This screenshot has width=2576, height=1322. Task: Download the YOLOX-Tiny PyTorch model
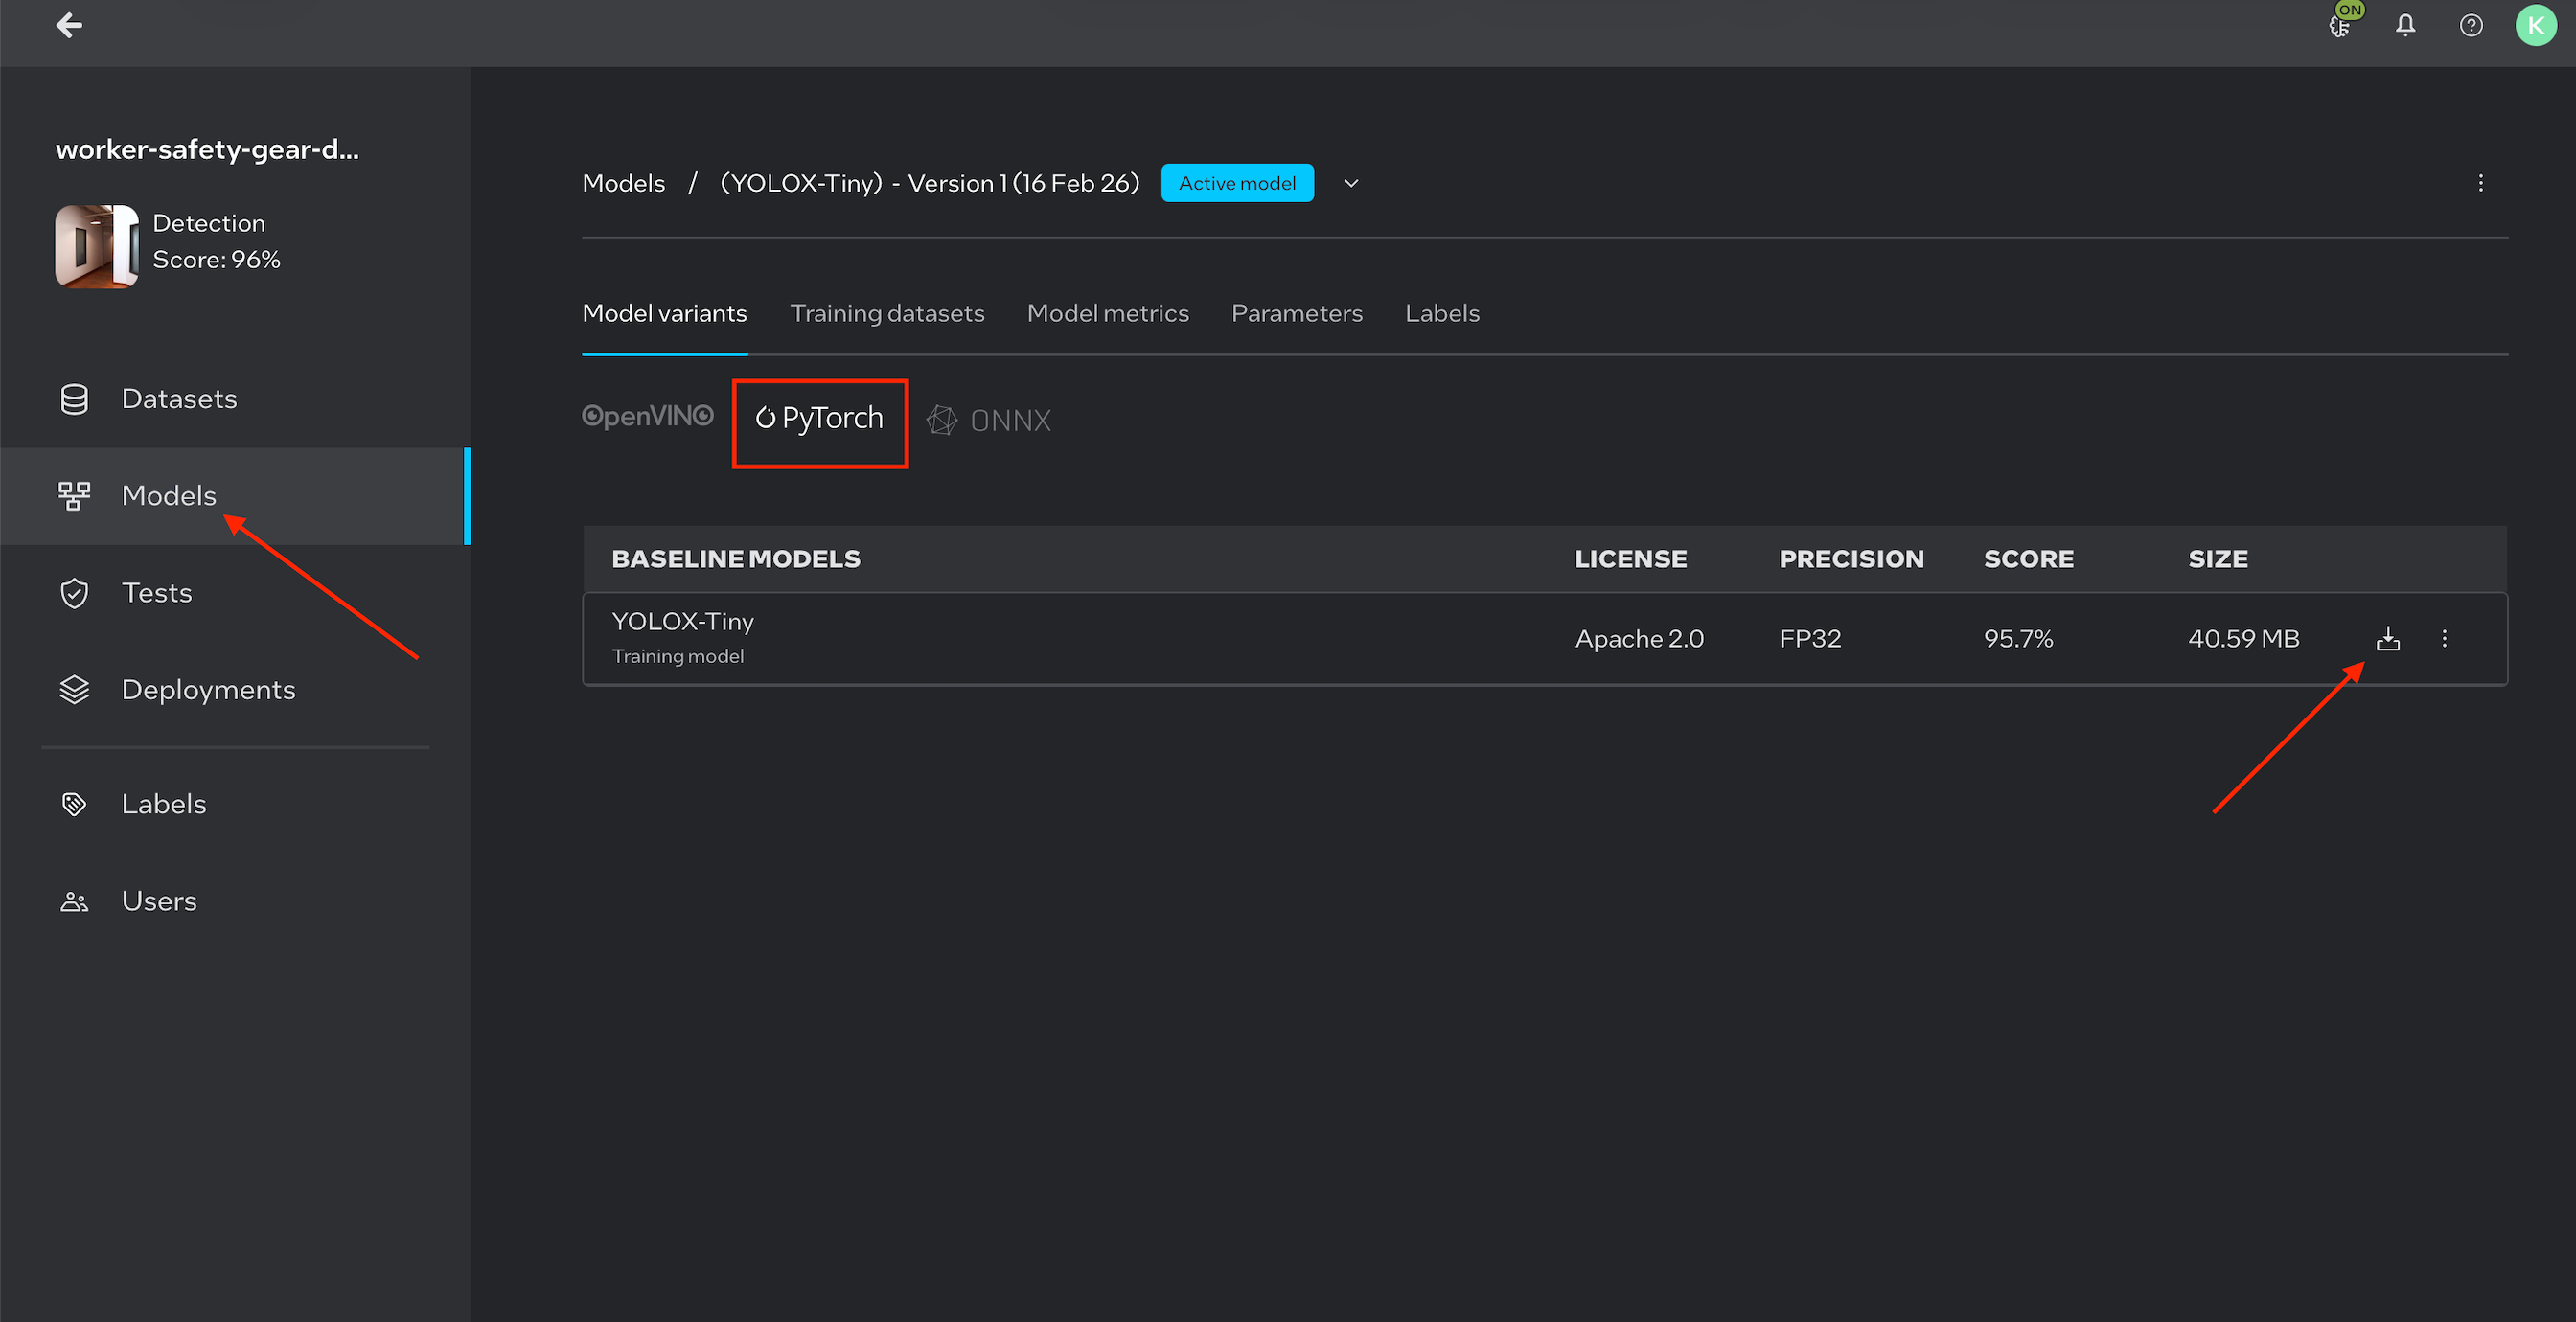tap(2388, 638)
